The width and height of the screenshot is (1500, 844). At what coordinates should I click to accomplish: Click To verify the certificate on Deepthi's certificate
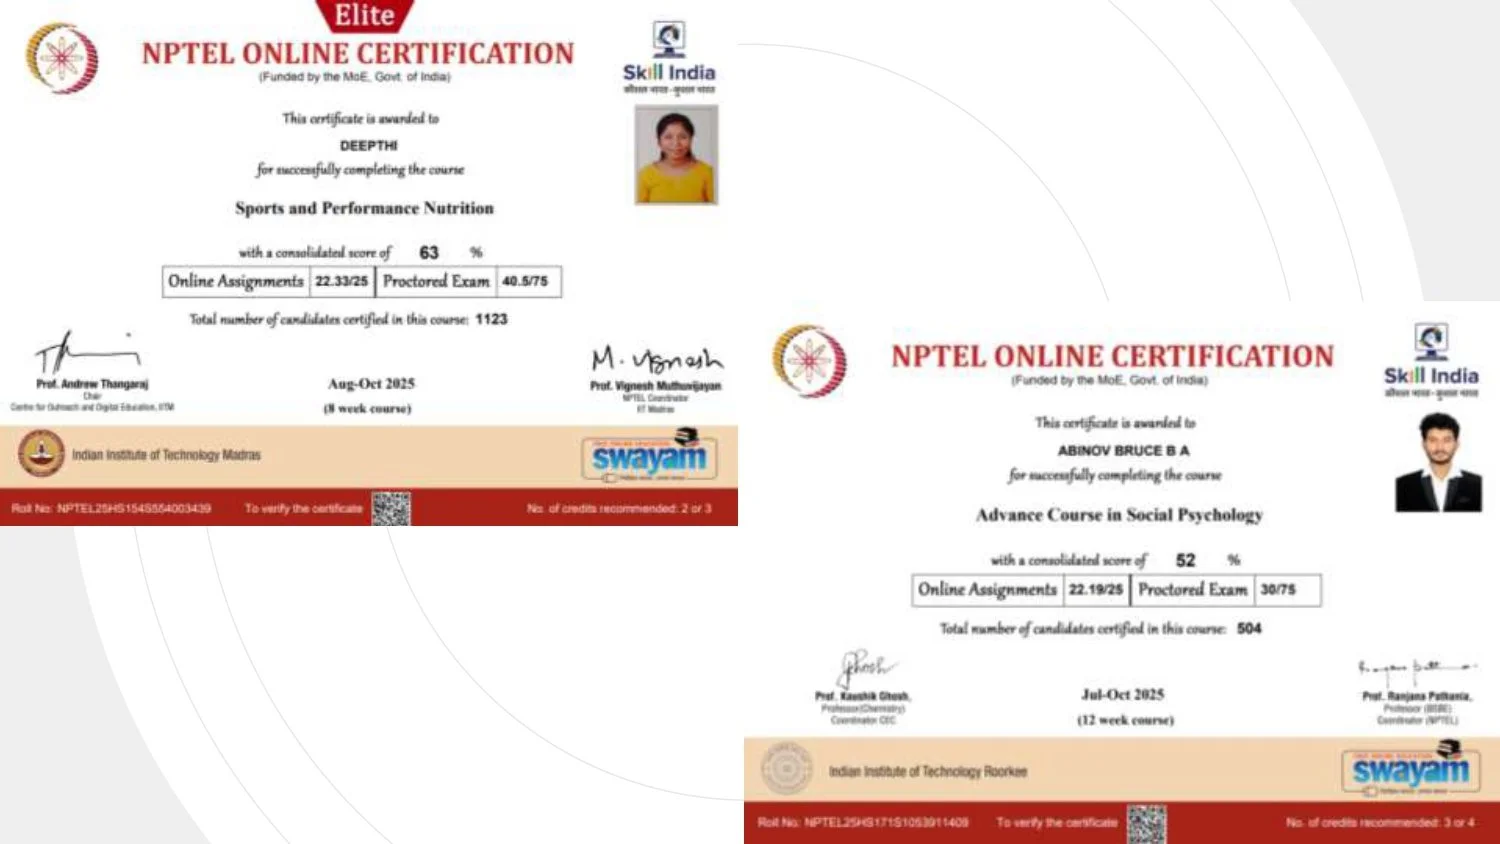click(304, 509)
